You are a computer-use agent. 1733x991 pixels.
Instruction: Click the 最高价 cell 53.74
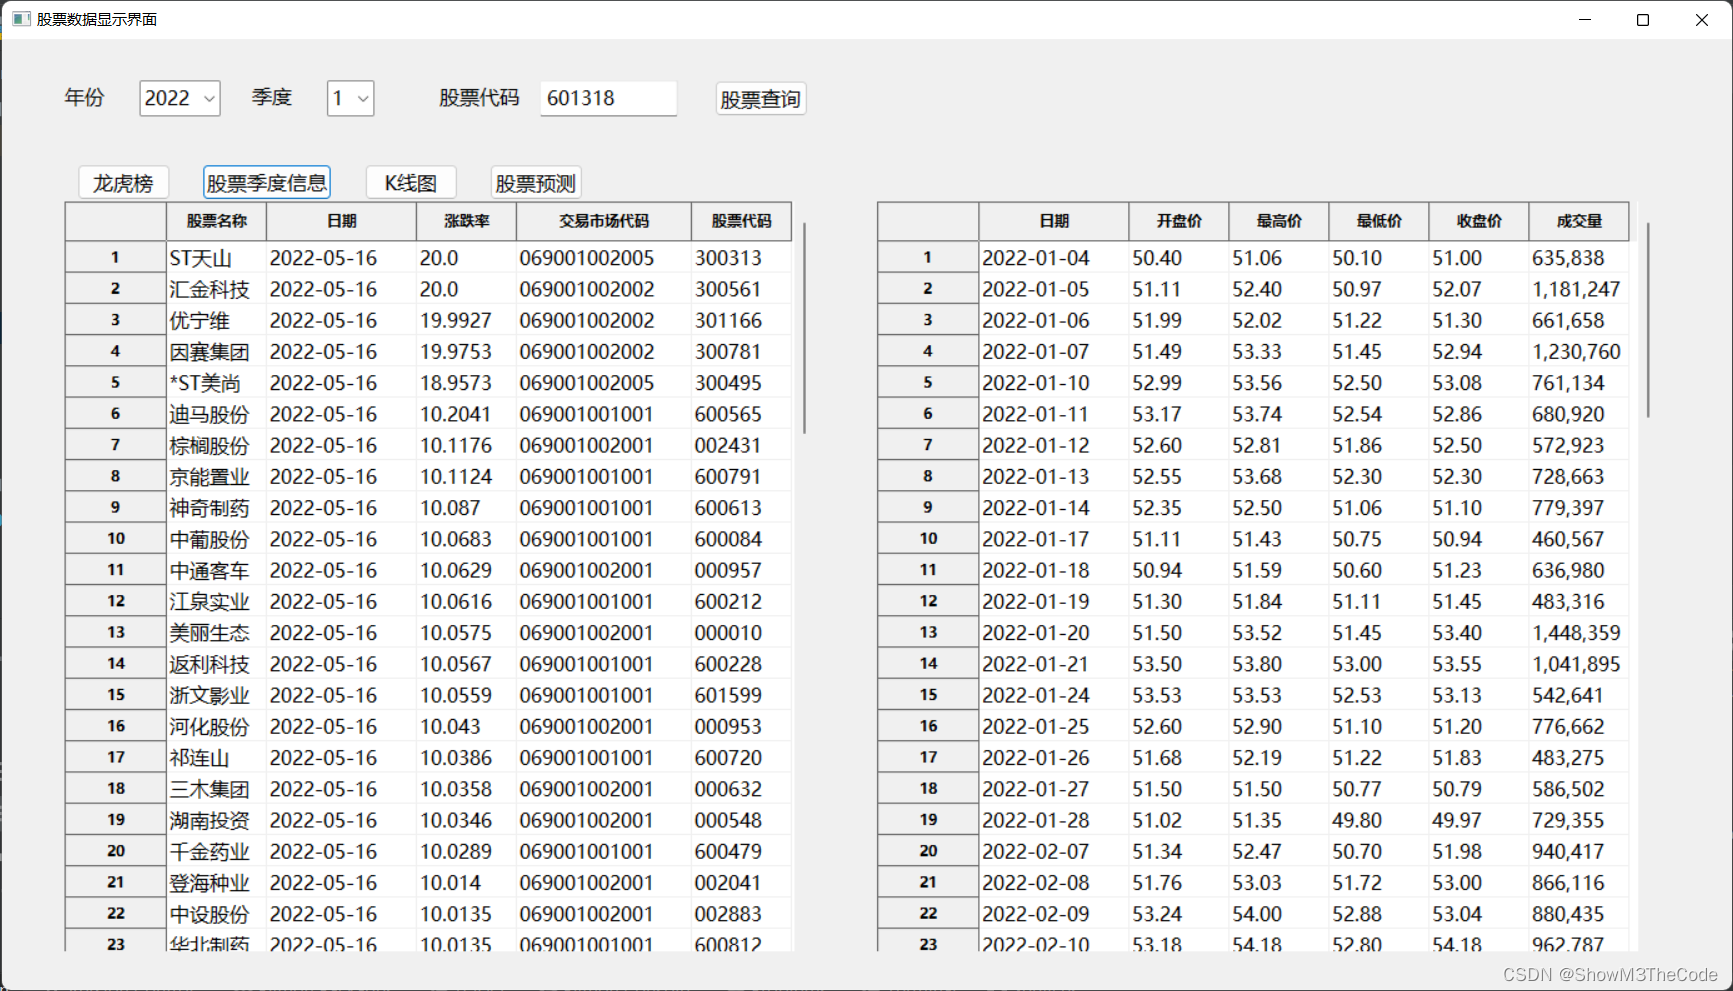tap(1279, 414)
